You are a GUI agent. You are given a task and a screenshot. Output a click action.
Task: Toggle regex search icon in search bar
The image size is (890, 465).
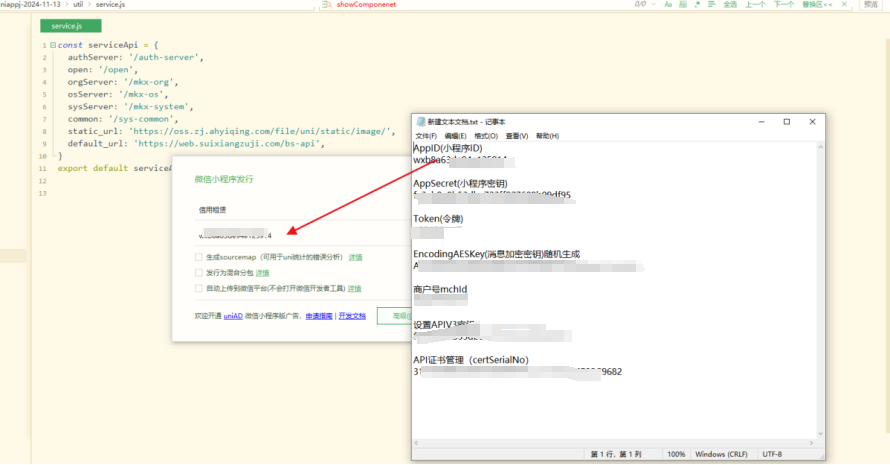(698, 4)
